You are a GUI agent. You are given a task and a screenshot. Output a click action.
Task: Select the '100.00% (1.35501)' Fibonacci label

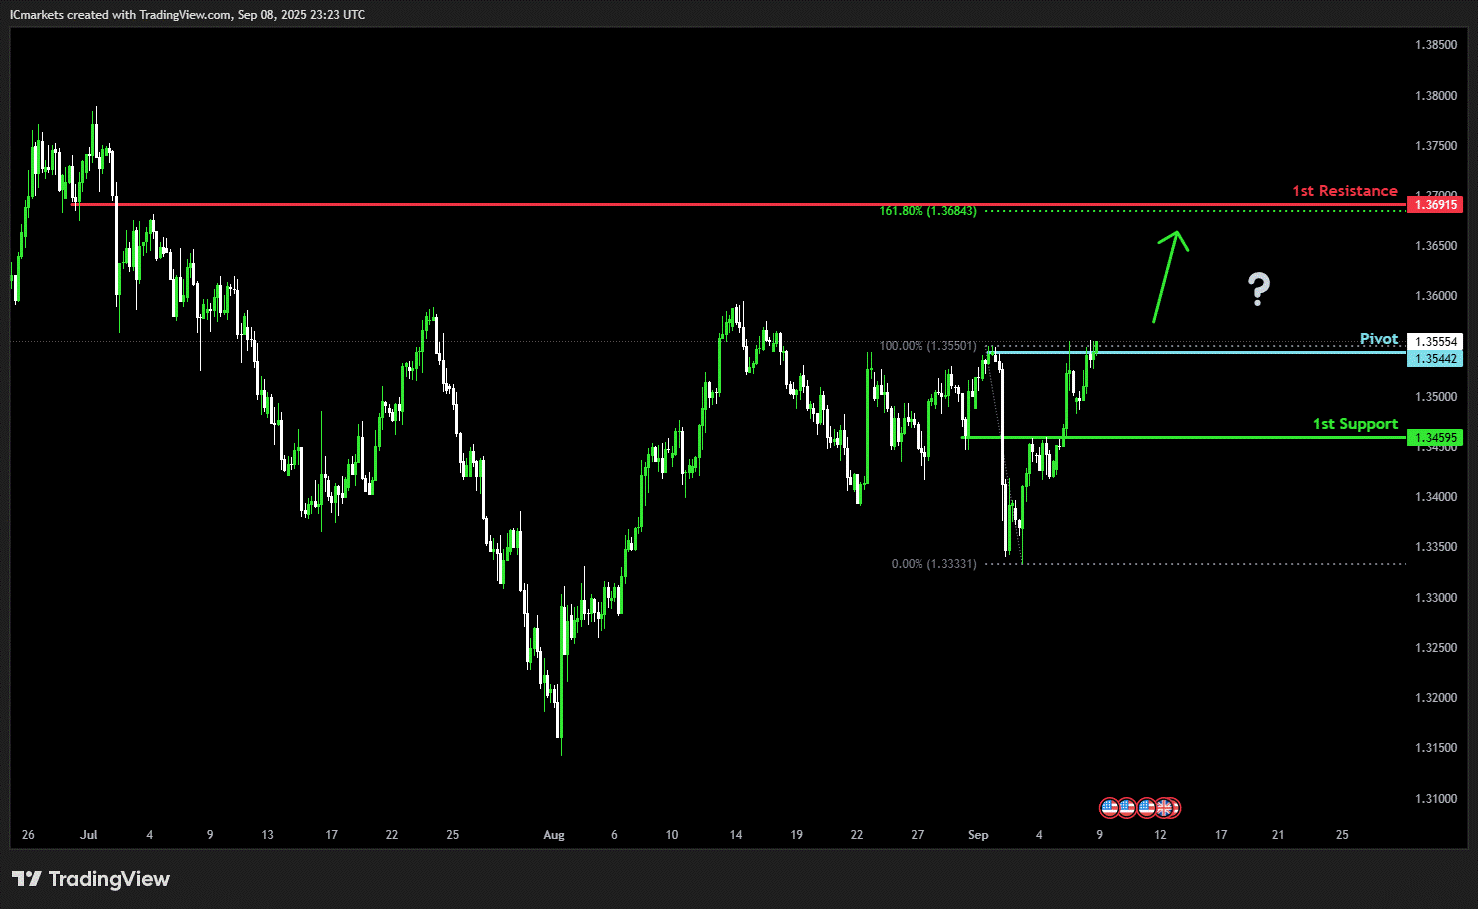(928, 346)
